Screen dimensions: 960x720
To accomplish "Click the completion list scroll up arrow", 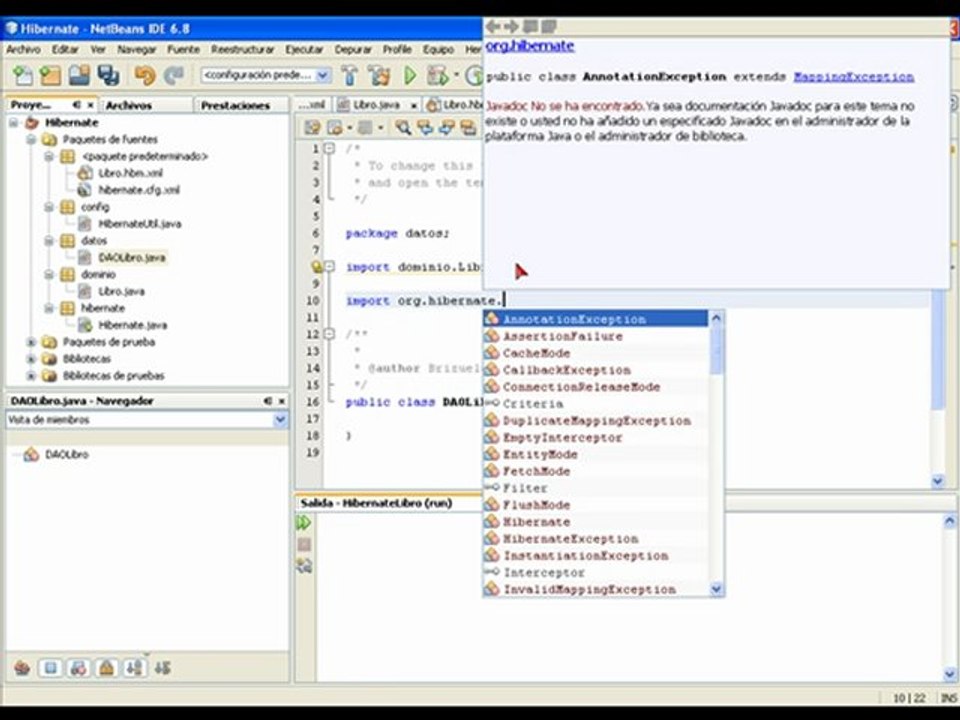I will coord(716,318).
